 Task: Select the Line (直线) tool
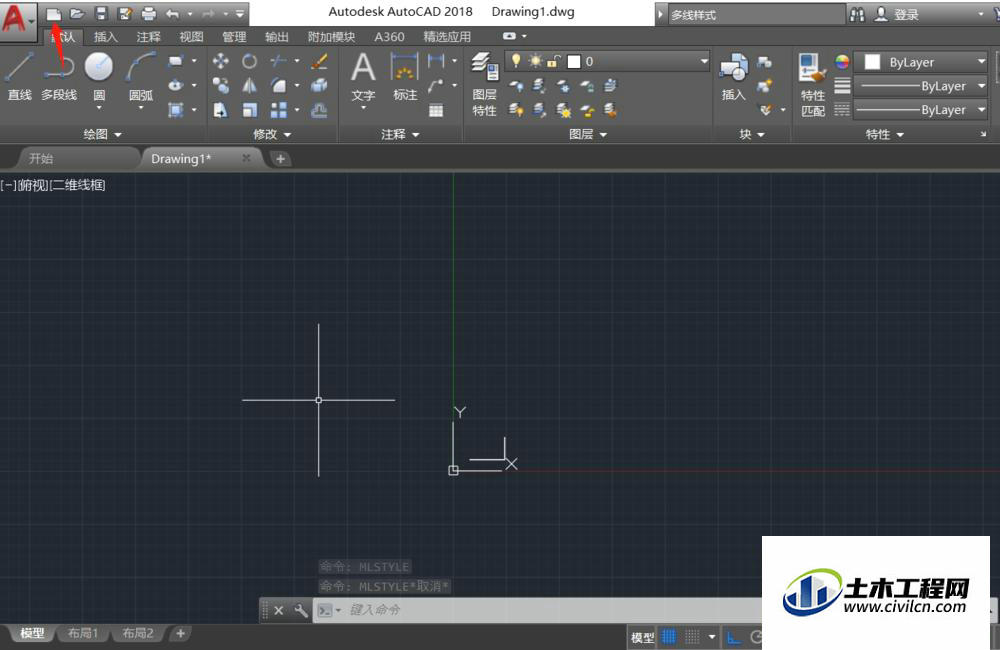tap(20, 77)
